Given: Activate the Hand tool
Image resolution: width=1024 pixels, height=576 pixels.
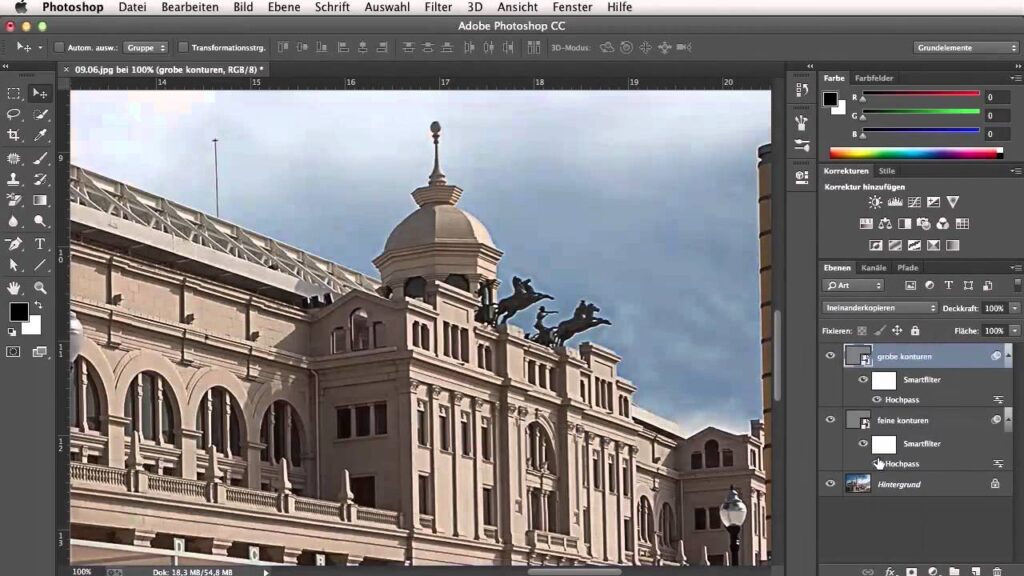Looking at the screenshot, I should pos(14,287).
